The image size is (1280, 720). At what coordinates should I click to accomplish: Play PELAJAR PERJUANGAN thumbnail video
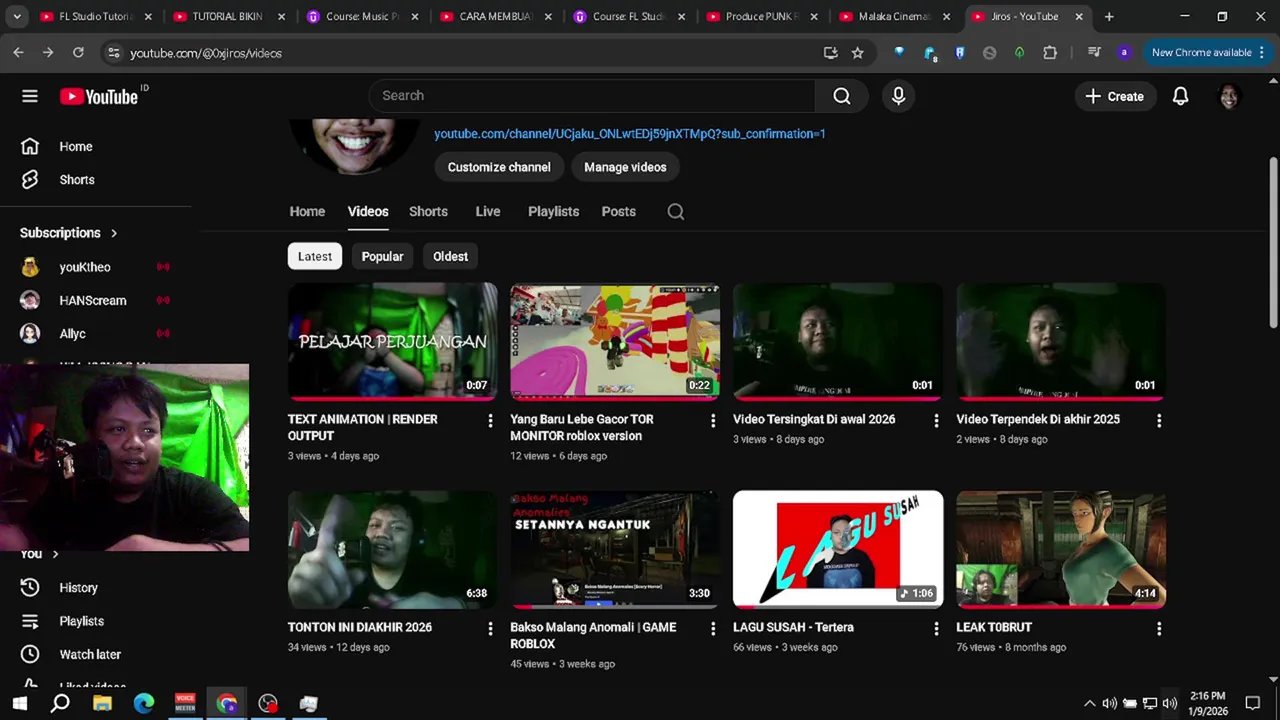click(392, 341)
